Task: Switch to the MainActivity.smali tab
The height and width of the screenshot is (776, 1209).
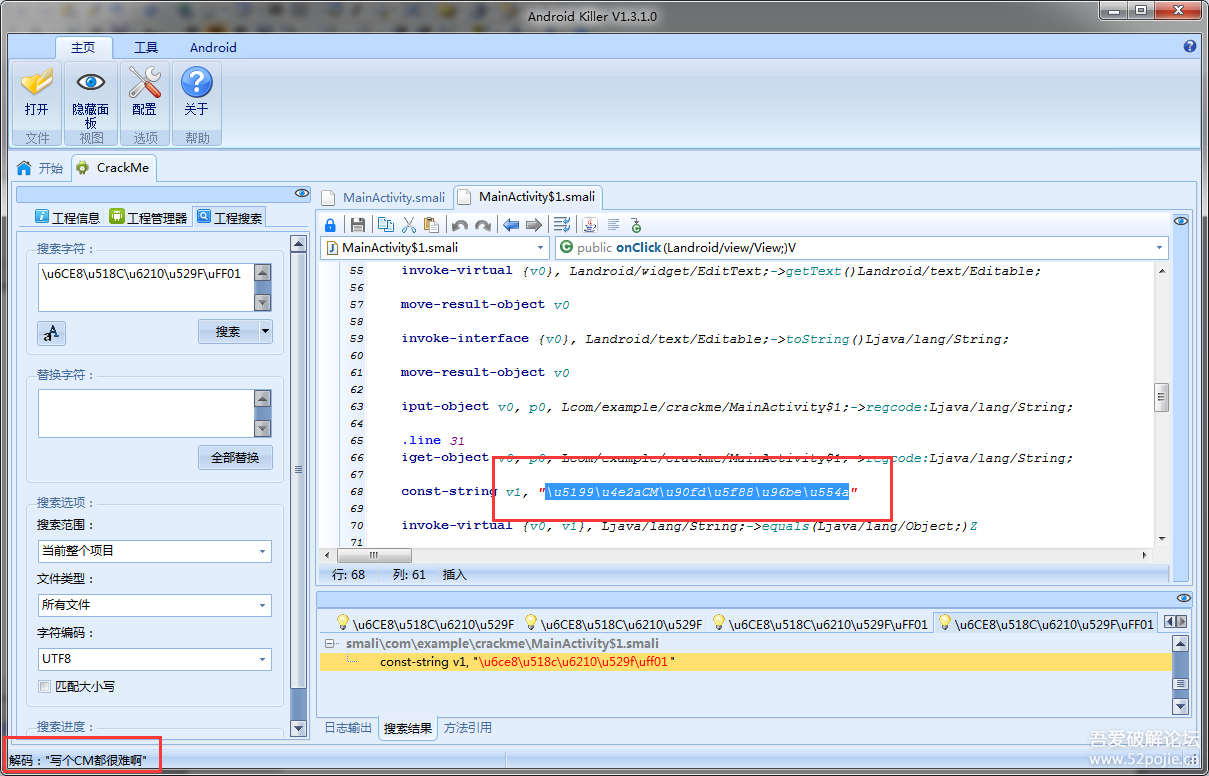Action: coord(384,197)
